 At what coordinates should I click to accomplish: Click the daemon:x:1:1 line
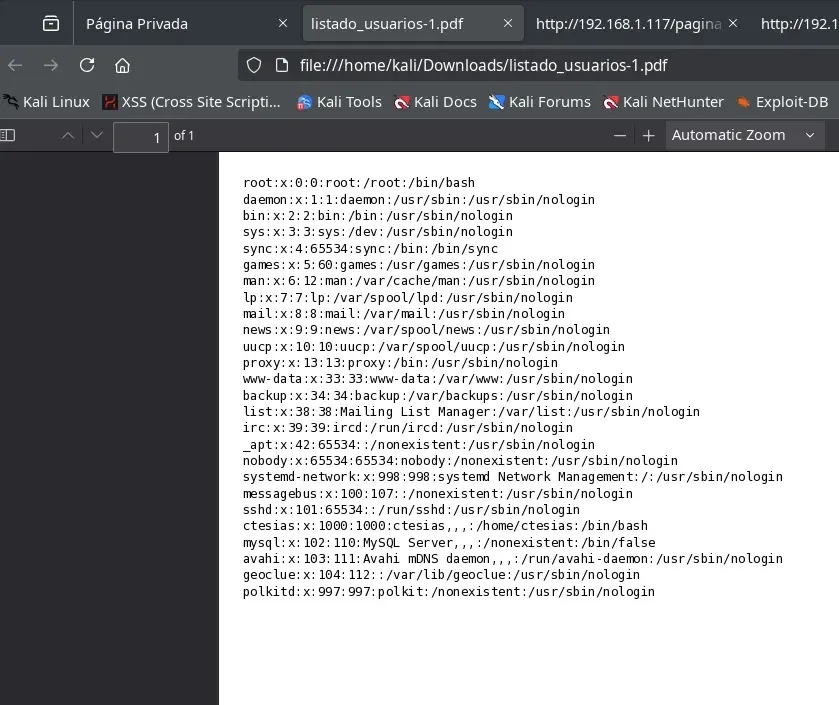click(419, 200)
